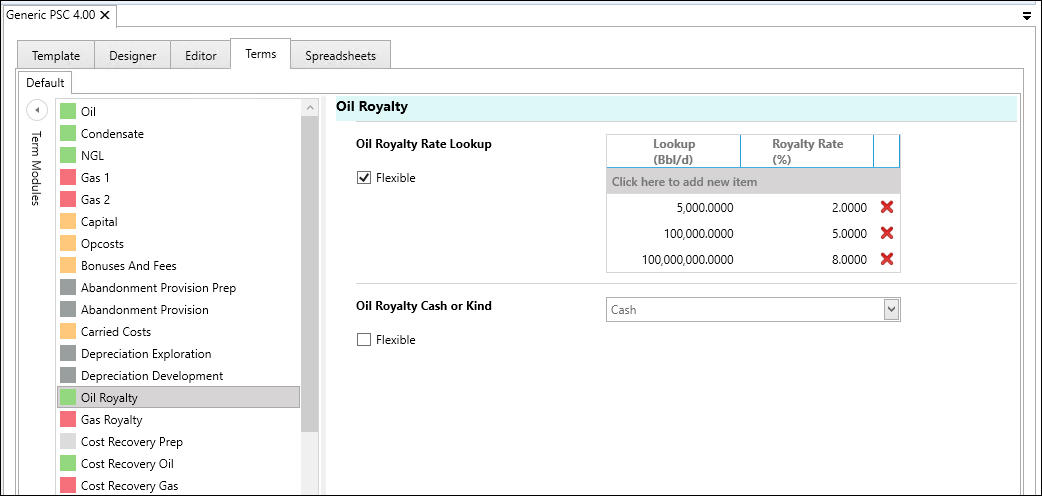Remove the 8.0000 royalty rate row

tap(886, 259)
